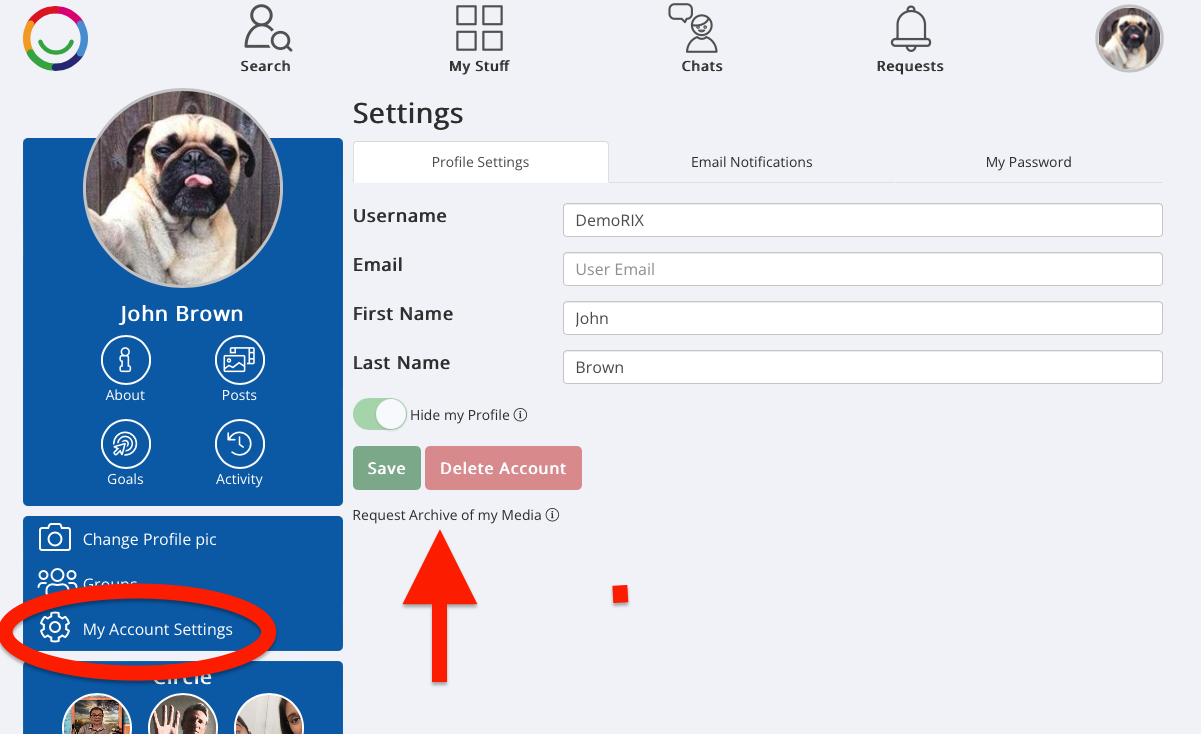This screenshot has height=734, width=1201.
Task: Open the Goals target icon
Action: (126, 444)
